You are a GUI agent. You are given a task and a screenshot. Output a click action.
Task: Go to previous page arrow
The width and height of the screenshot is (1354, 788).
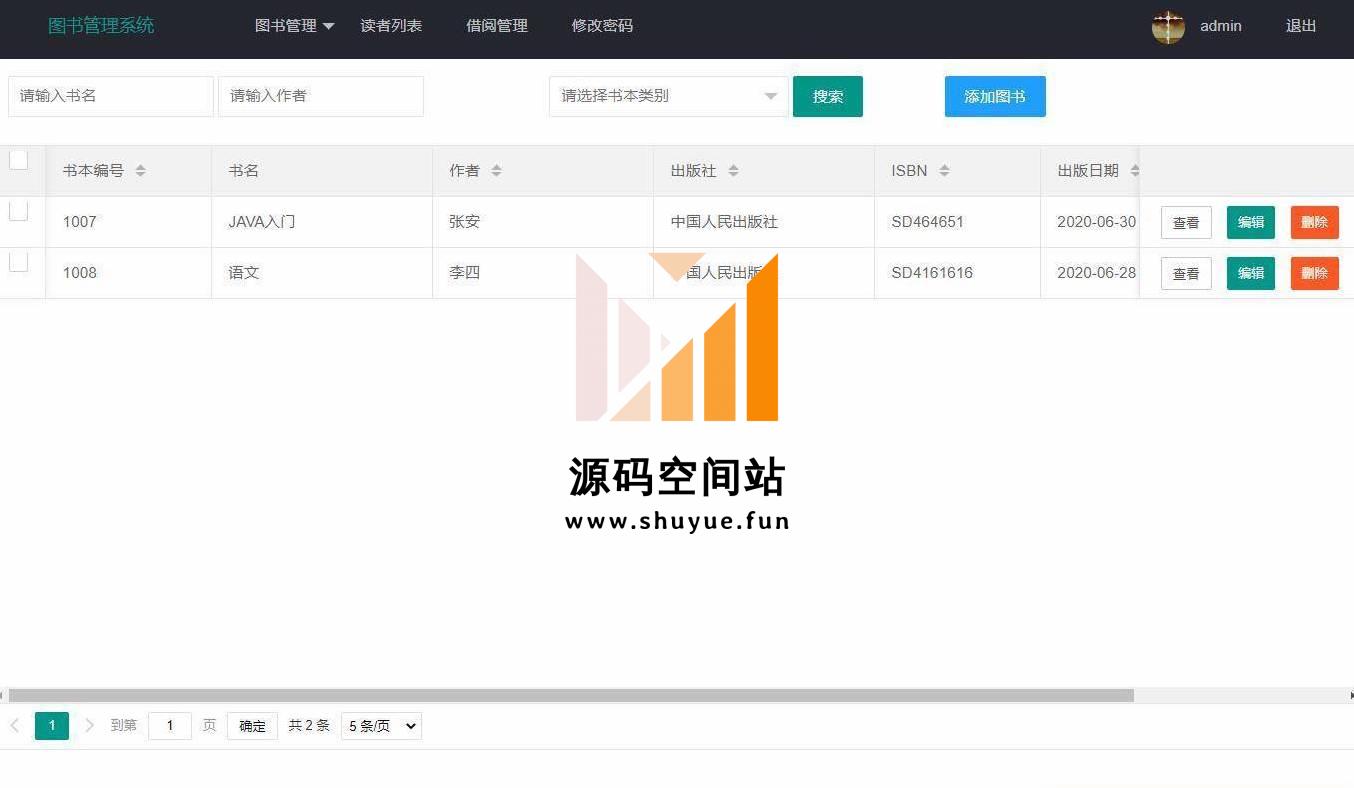click(x=15, y=726)
